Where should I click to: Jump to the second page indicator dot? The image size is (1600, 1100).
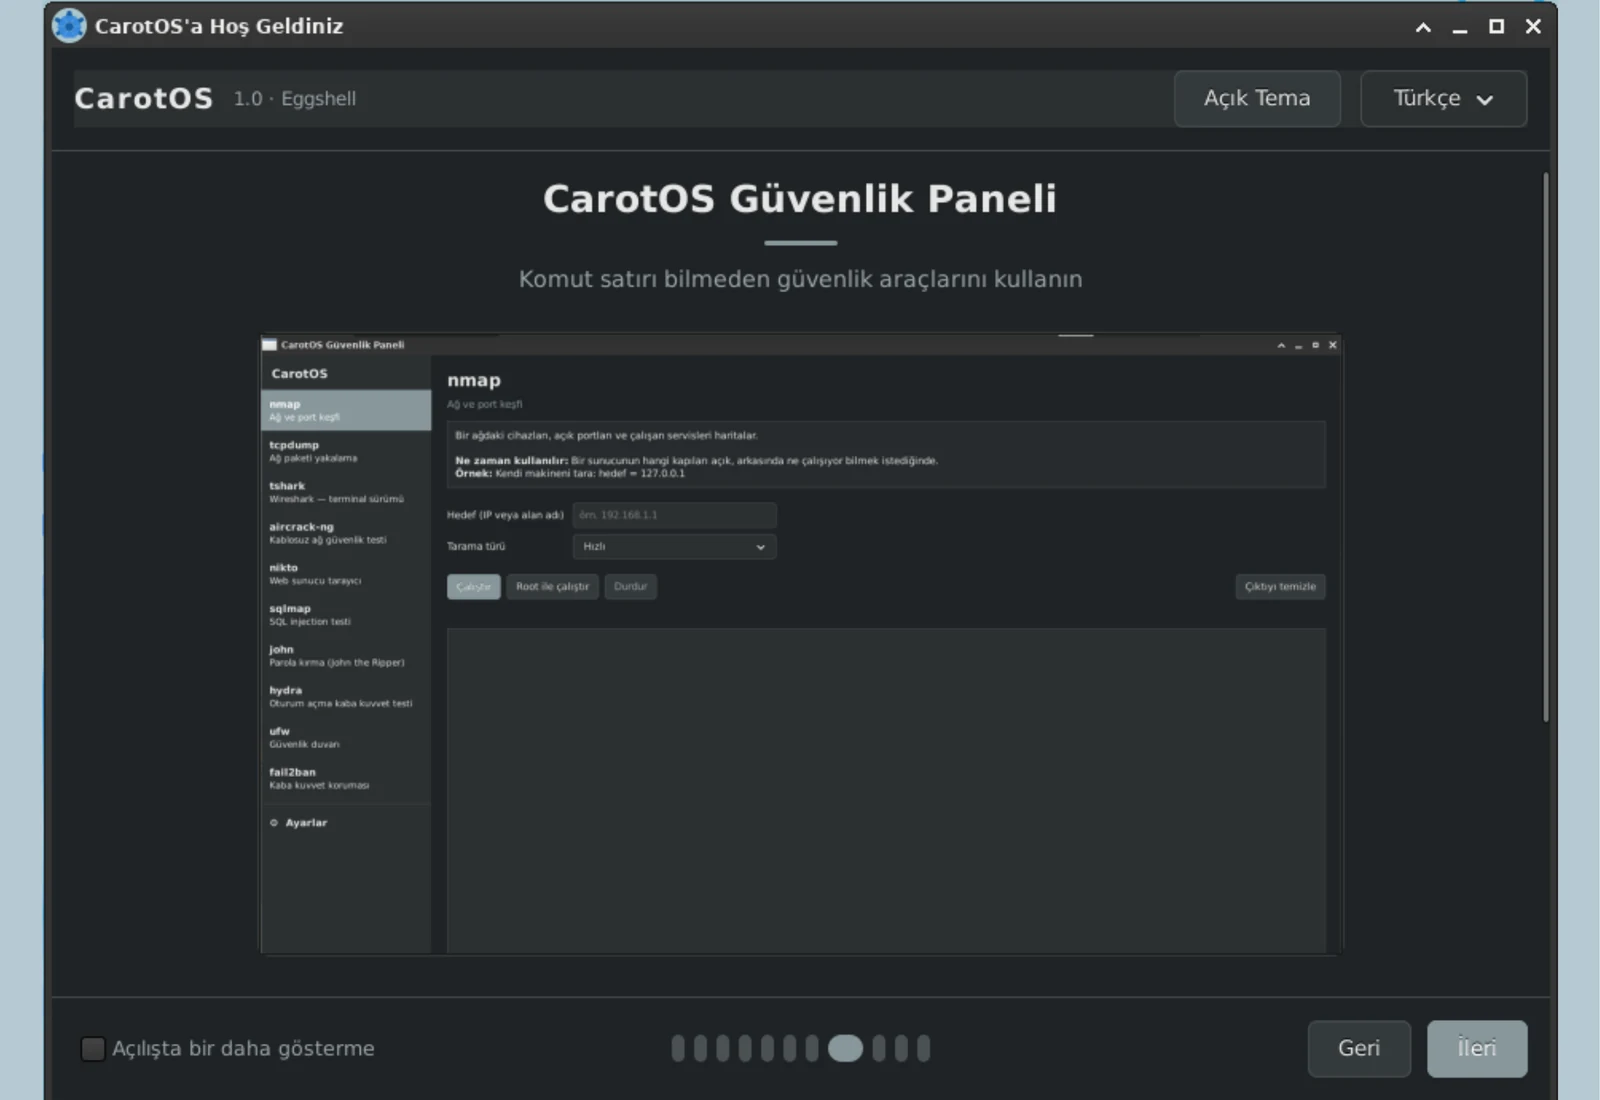[700, 1048]
